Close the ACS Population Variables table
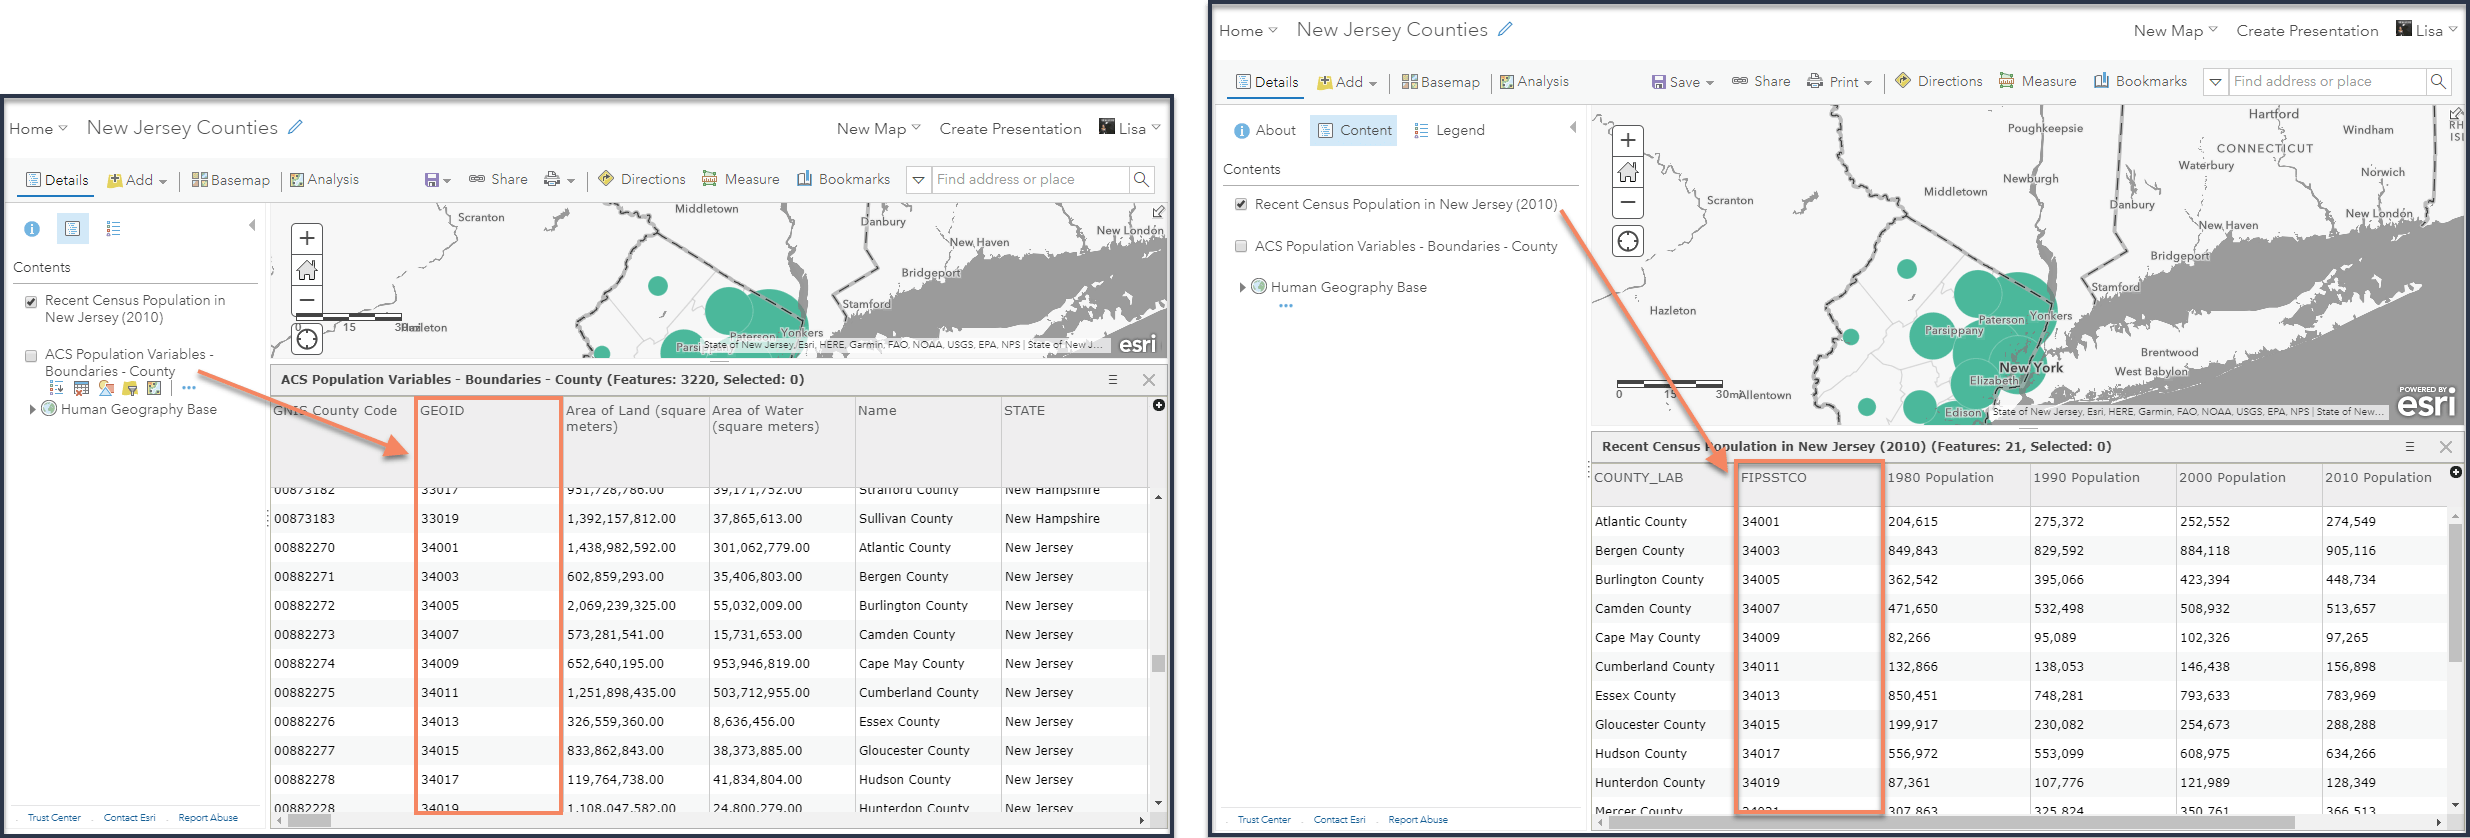2470x838 pixels. coord(1149,380)
